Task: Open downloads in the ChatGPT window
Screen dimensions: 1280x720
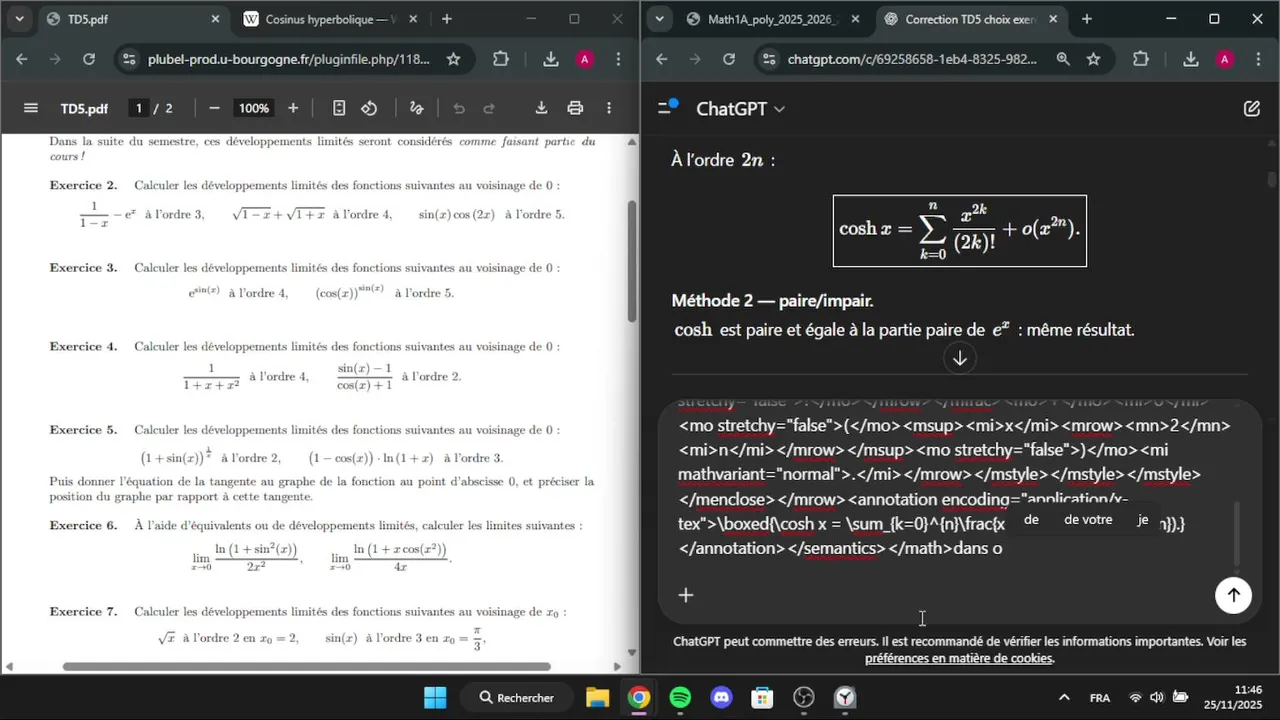Action: (1191, 59)
